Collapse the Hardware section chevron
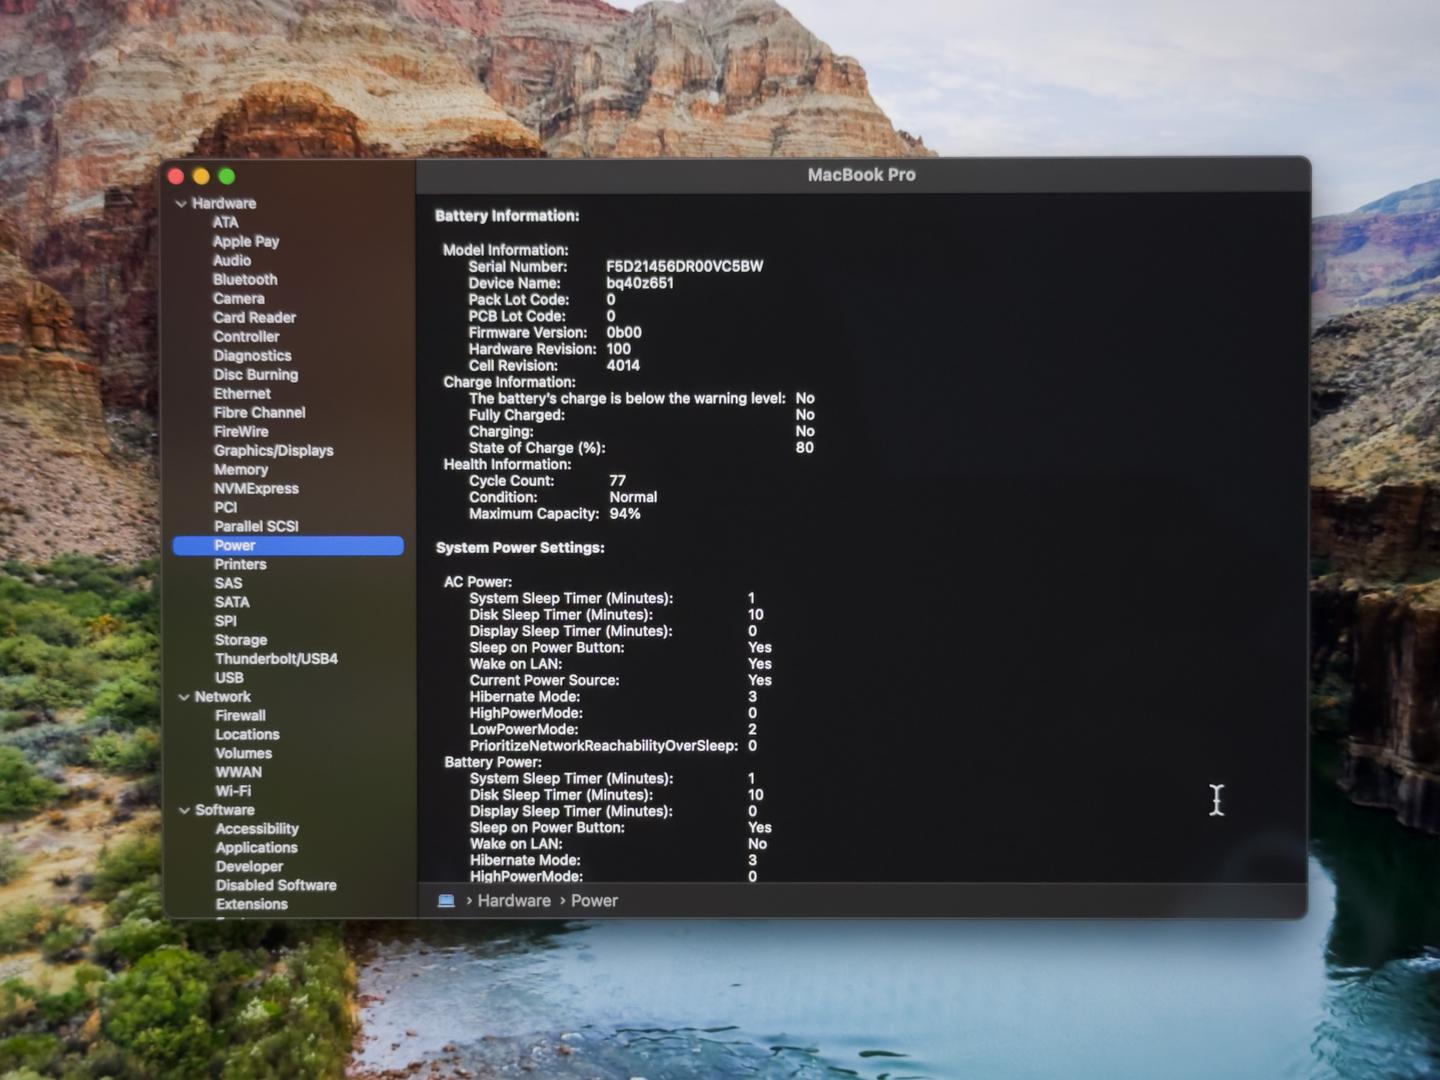Image resolution: width=1440 pixels, height=1080 pixels. tap(181, 204)
